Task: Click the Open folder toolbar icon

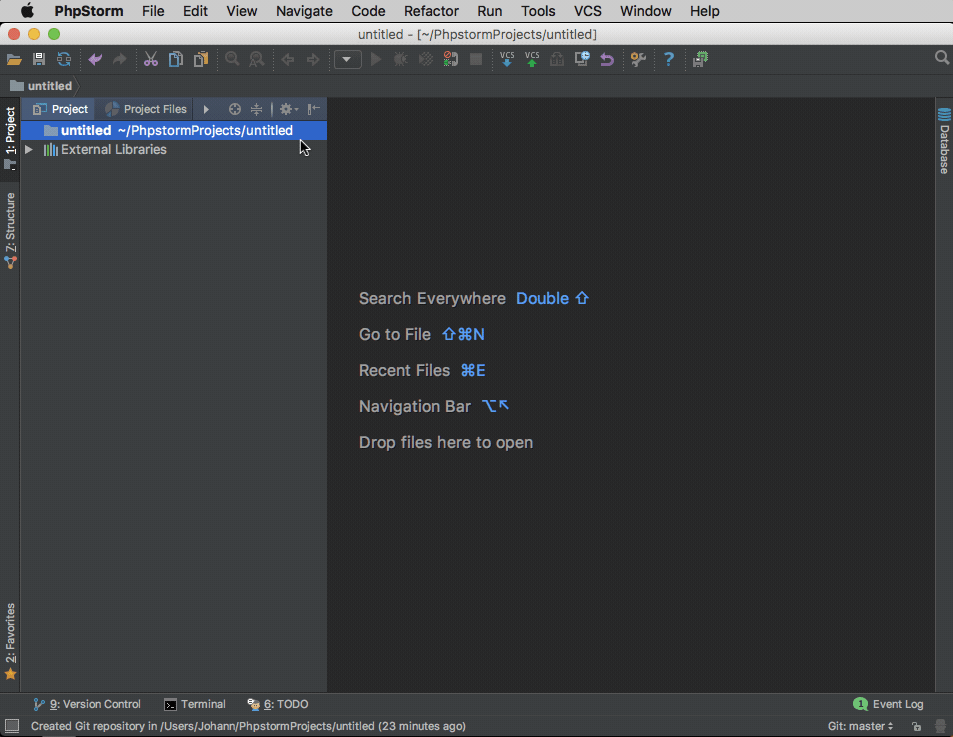Action: coord(14,60)
